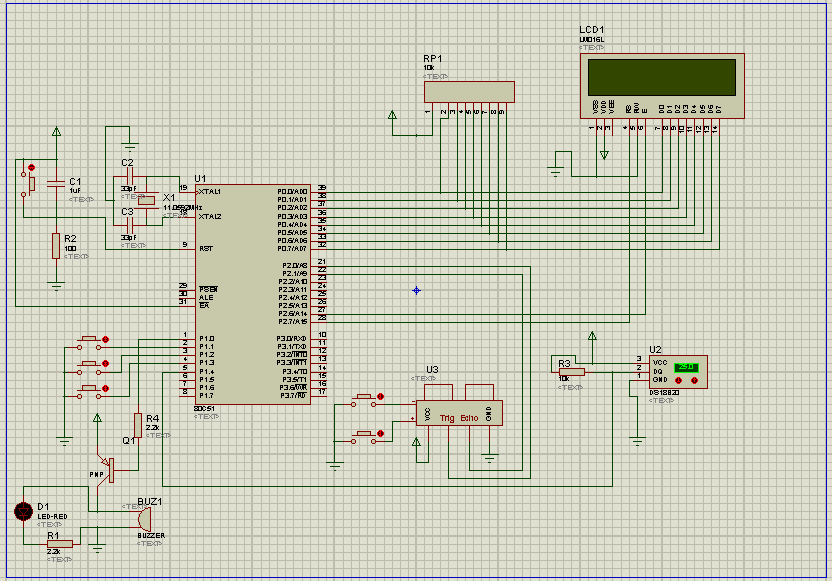
Task: Click the Echo pin label on U3
Action: 469,418
